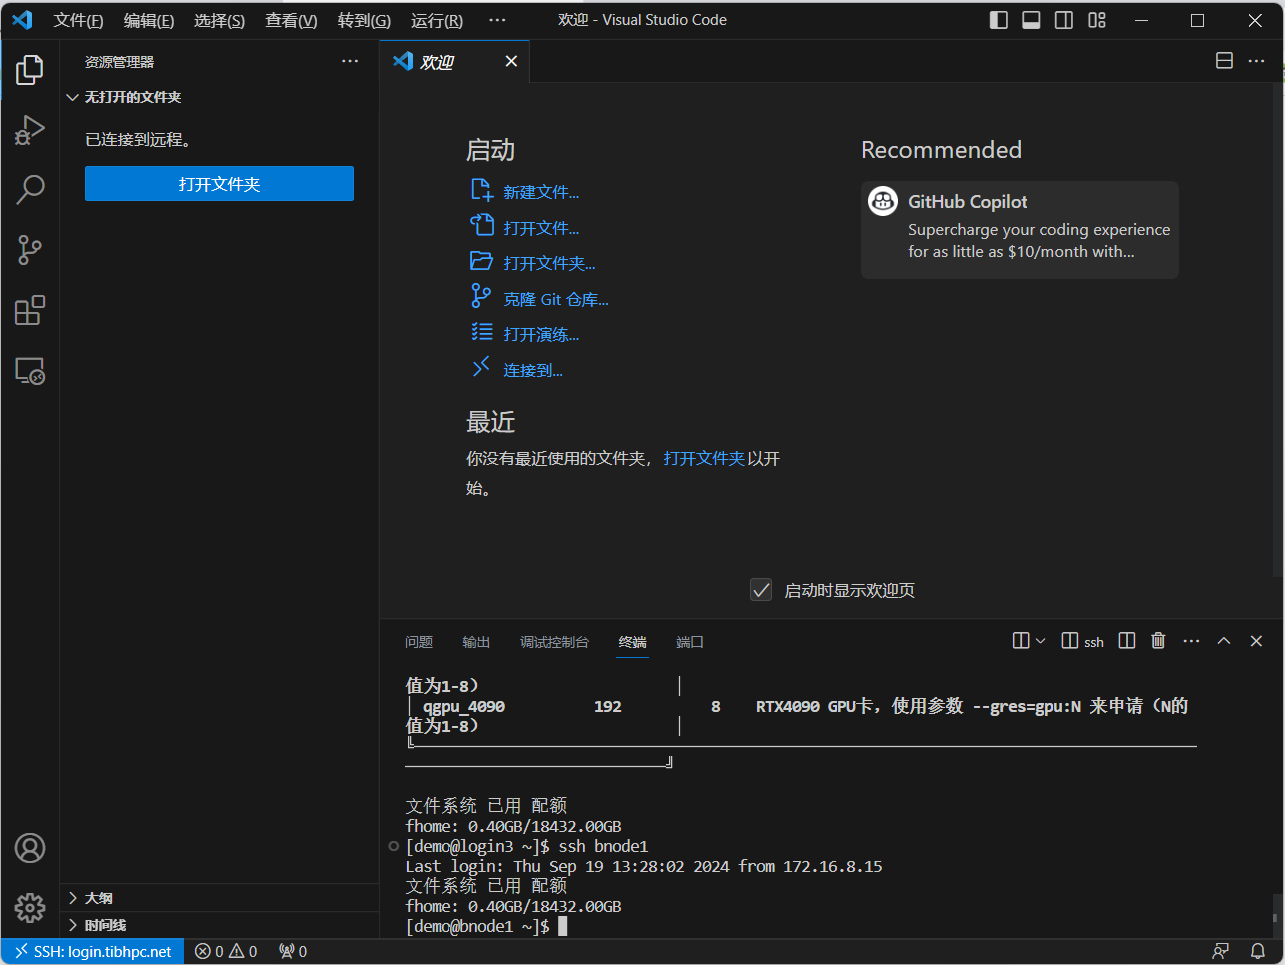Kill terminal with trash icon
This screenshot has width=1285, height=965.
point(1158,641)
